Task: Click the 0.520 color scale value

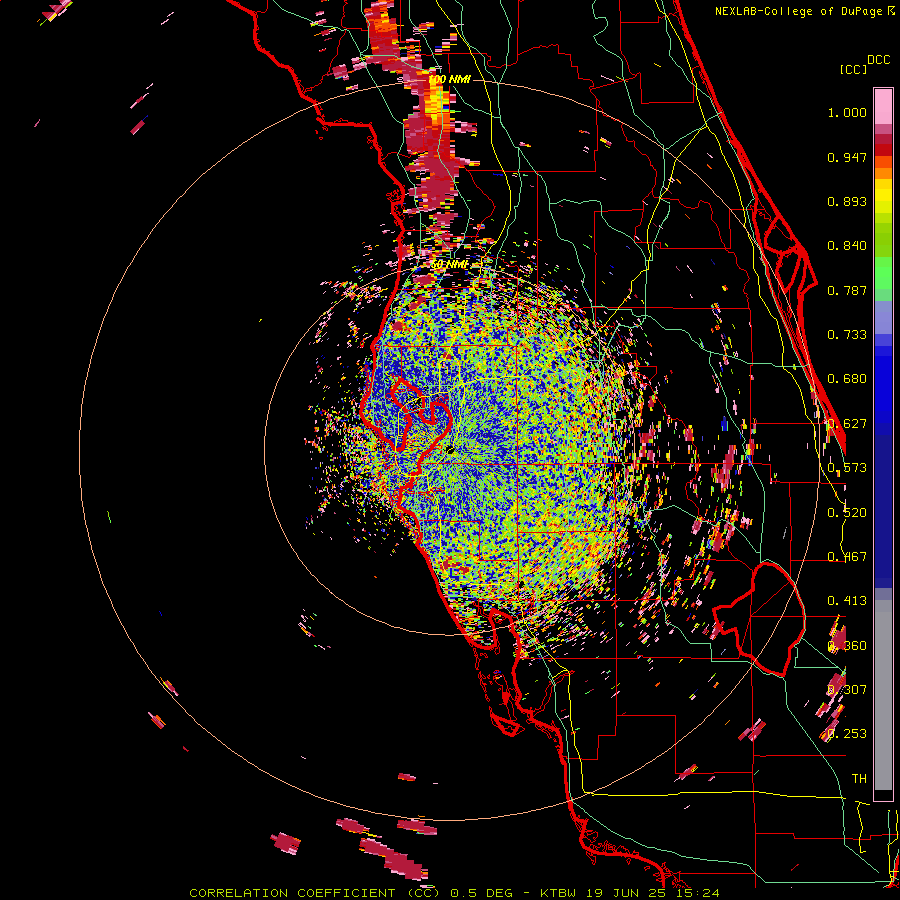Action: click(847, 513)
